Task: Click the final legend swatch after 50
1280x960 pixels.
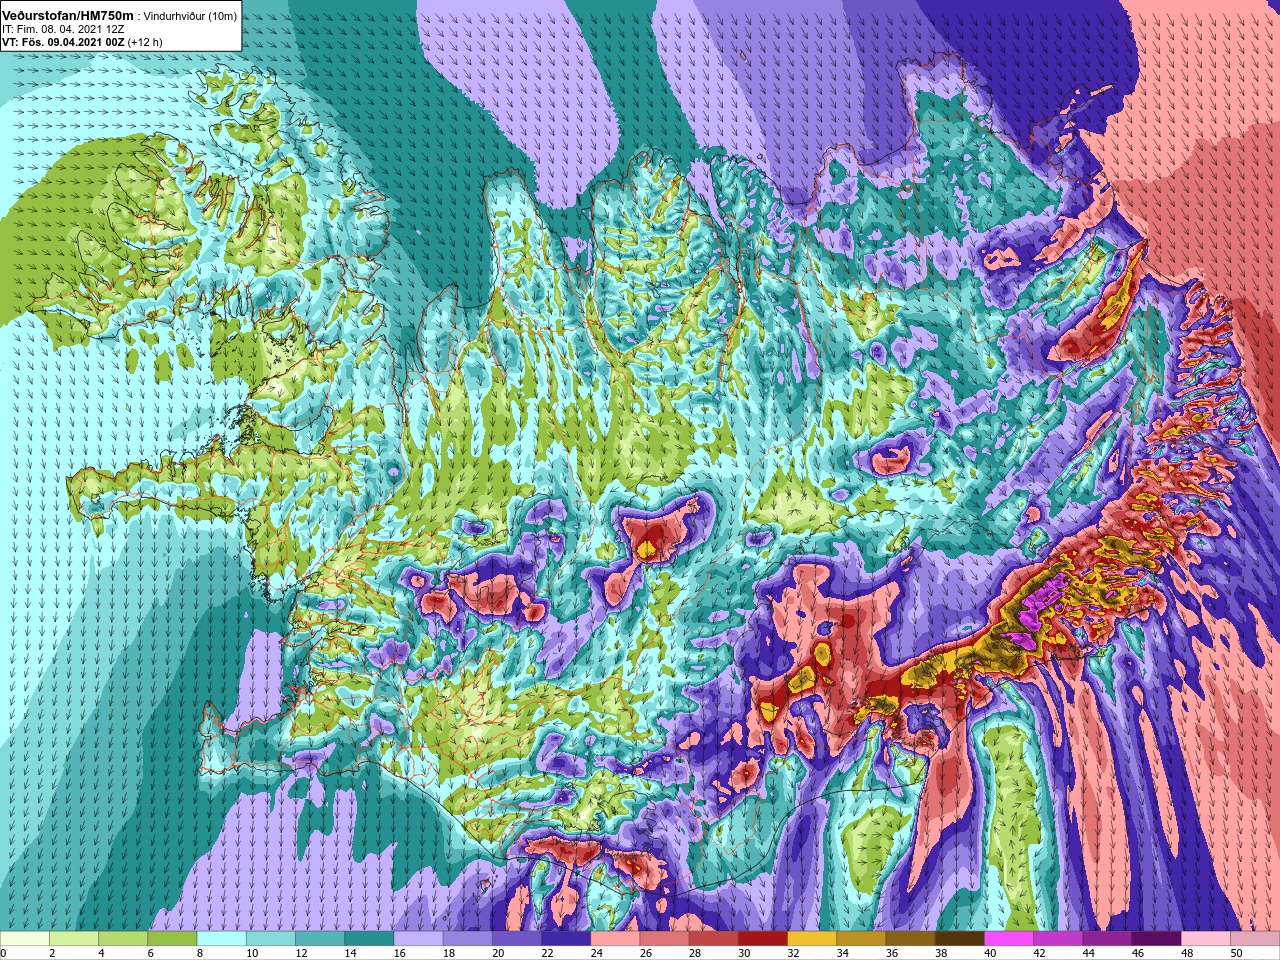Action: 1255,939
